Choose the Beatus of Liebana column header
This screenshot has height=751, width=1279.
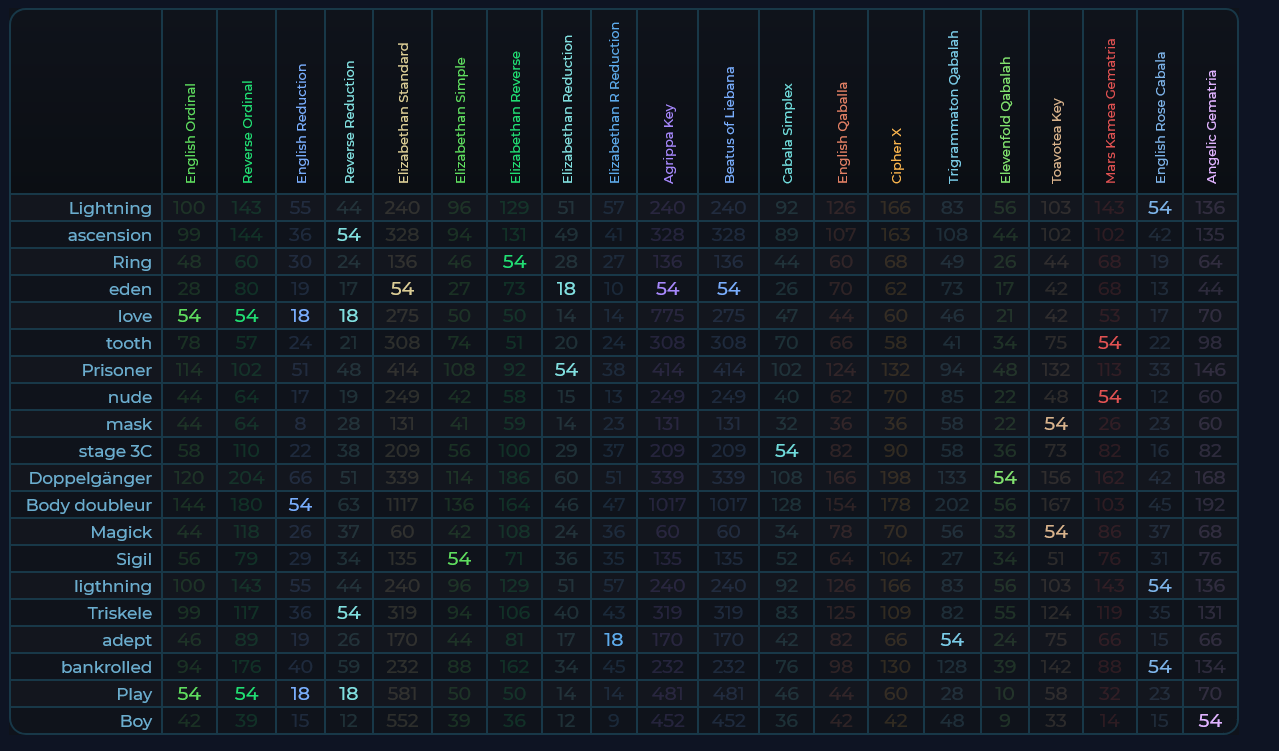coord(729,126)
